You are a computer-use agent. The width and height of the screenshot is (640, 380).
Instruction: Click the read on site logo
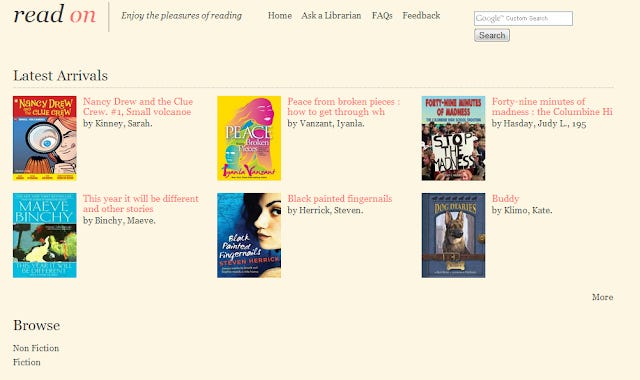click(x=55, y=15)
